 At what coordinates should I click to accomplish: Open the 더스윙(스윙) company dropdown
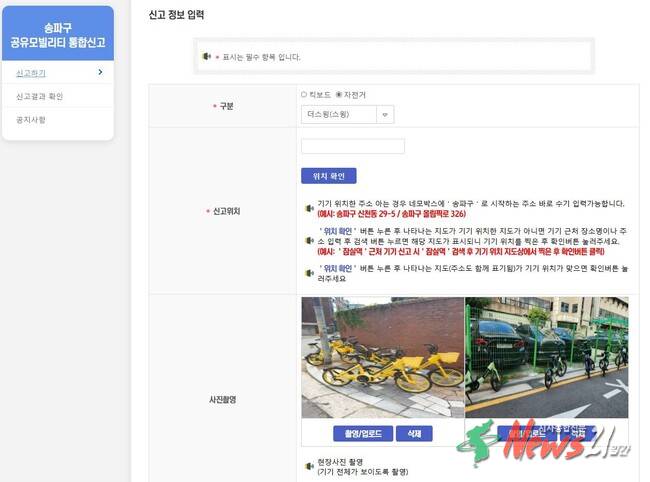pyautogui.click(x=338, y=115)
